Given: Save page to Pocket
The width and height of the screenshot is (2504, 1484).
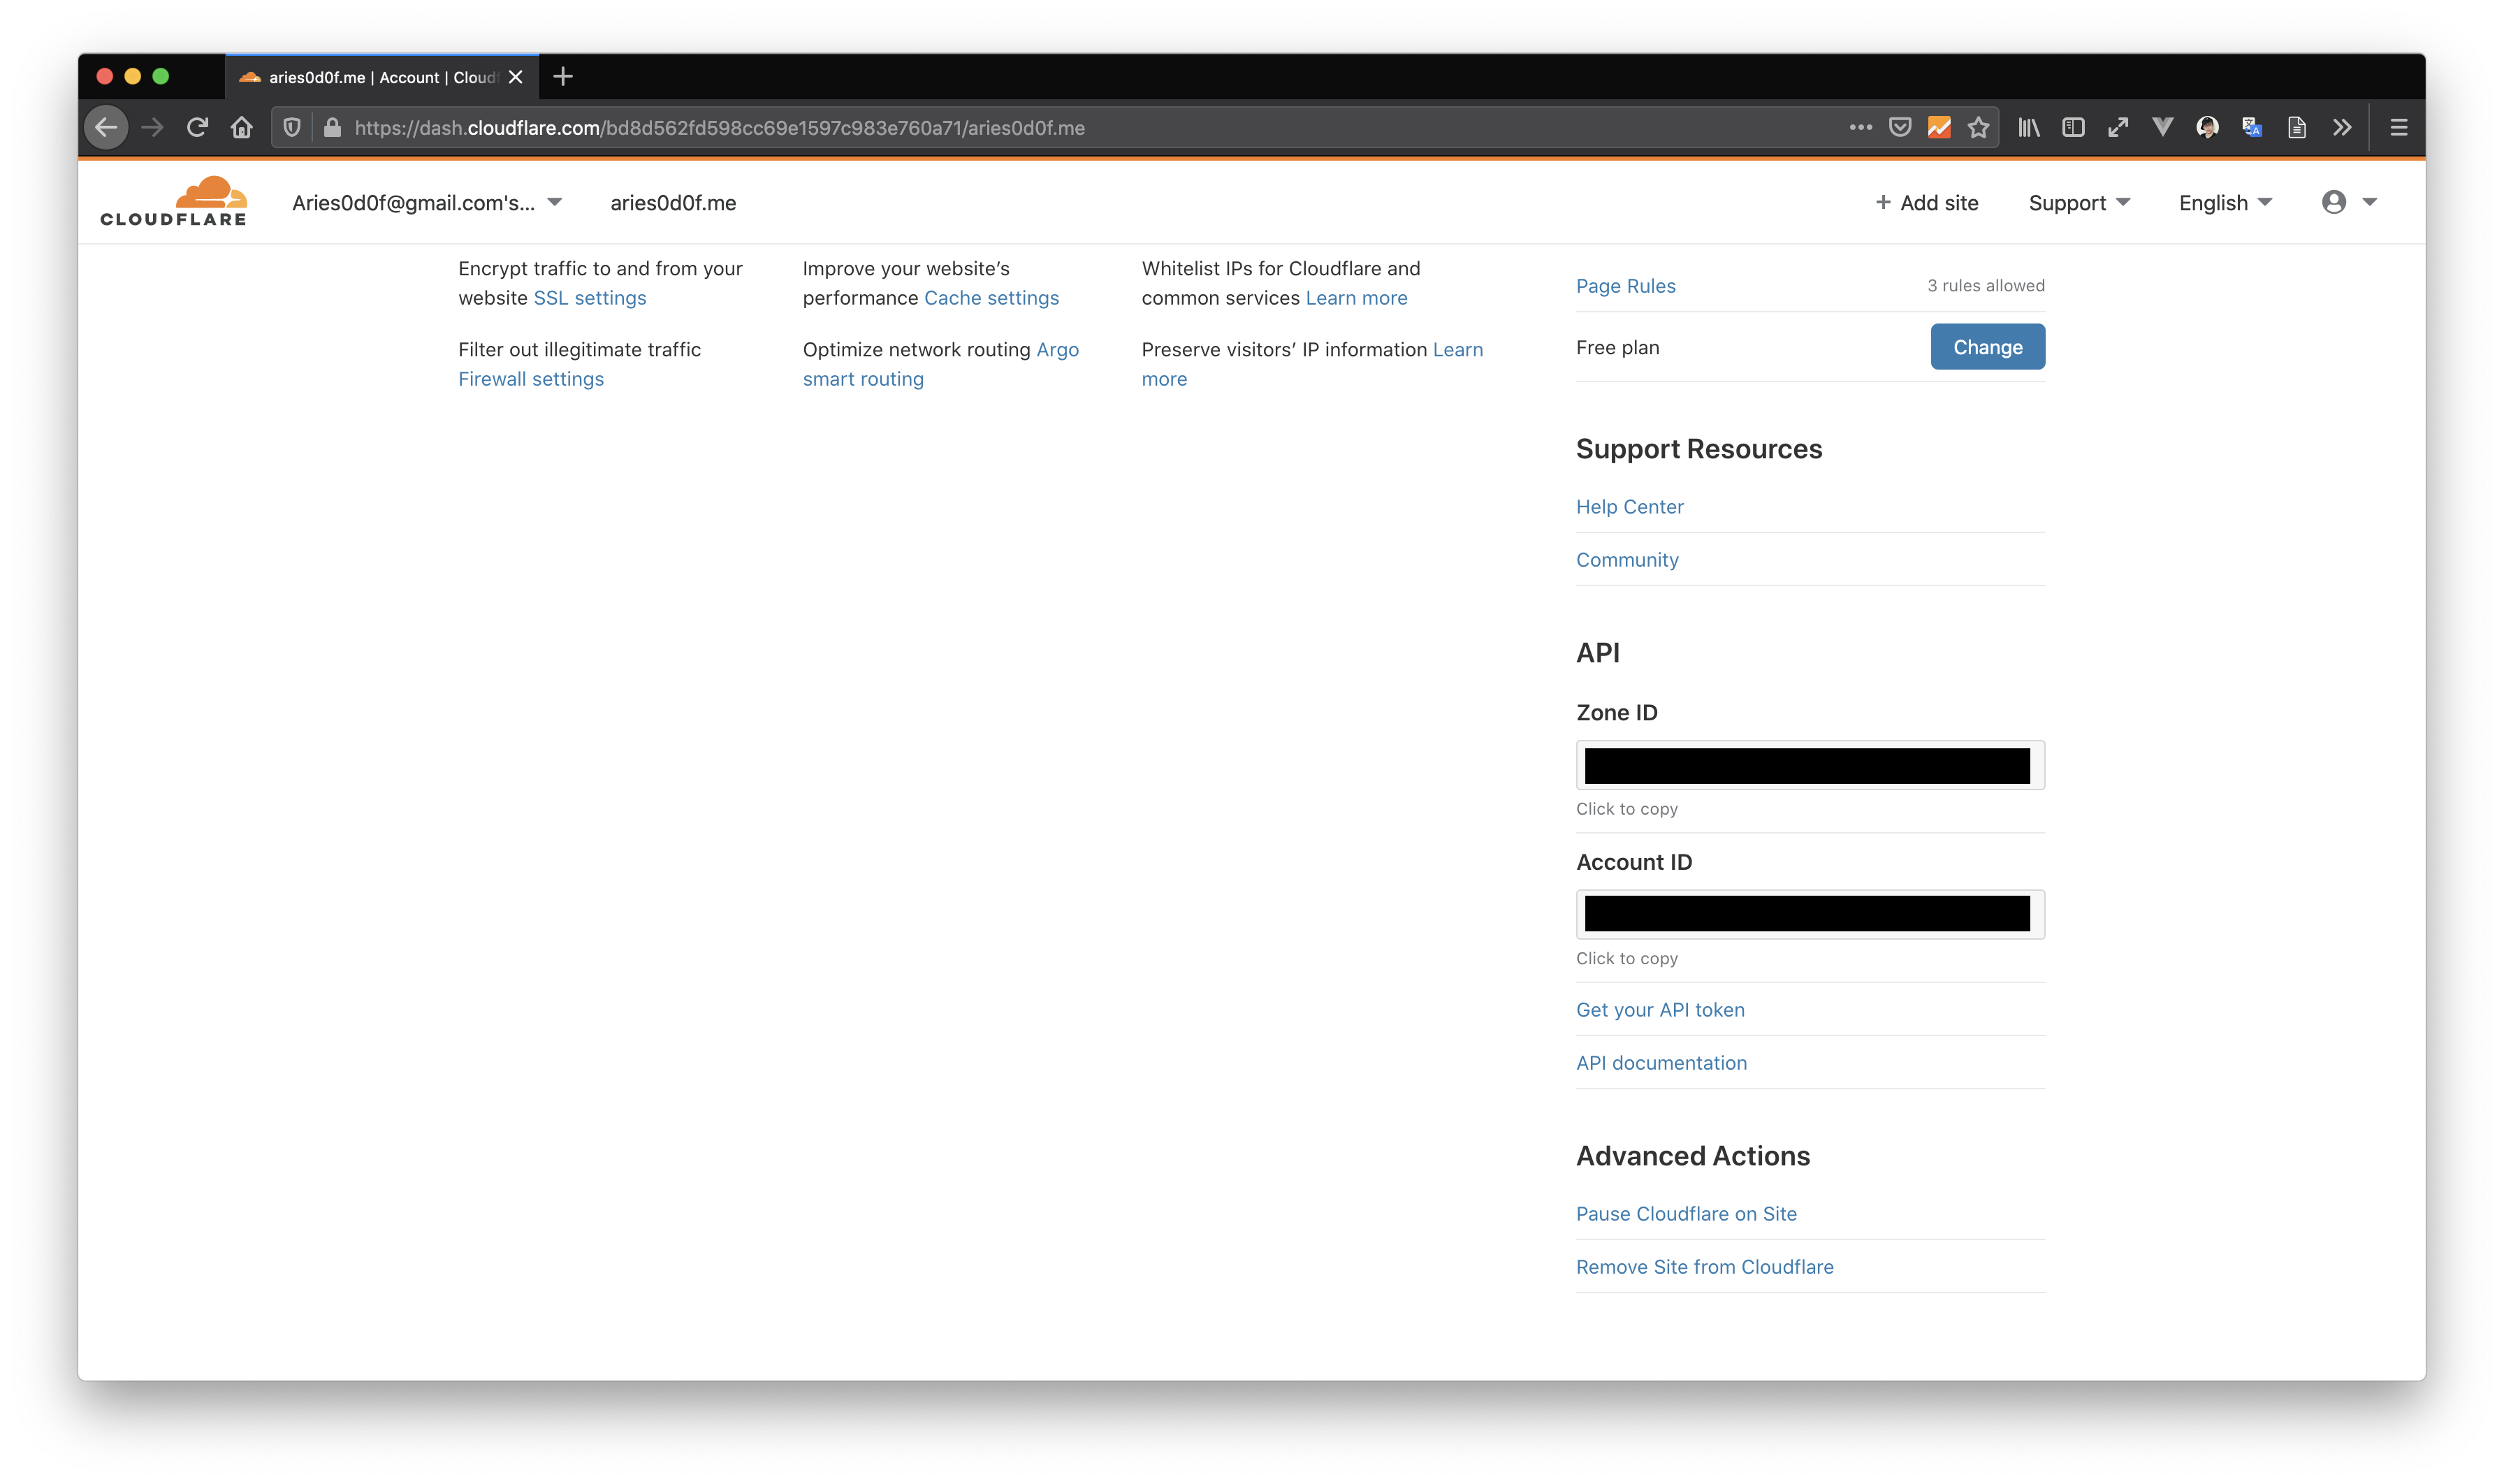Looking at the screenshot, I should 1900,128.
